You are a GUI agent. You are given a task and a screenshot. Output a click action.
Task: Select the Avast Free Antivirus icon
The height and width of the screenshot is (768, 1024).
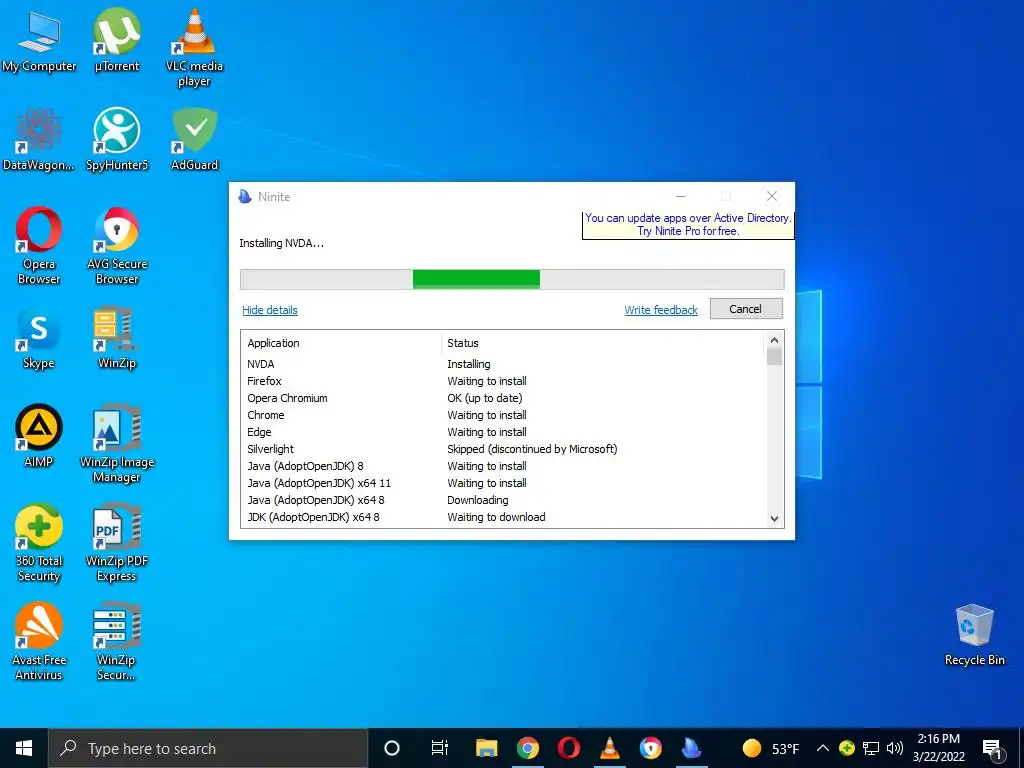point(39,643)
